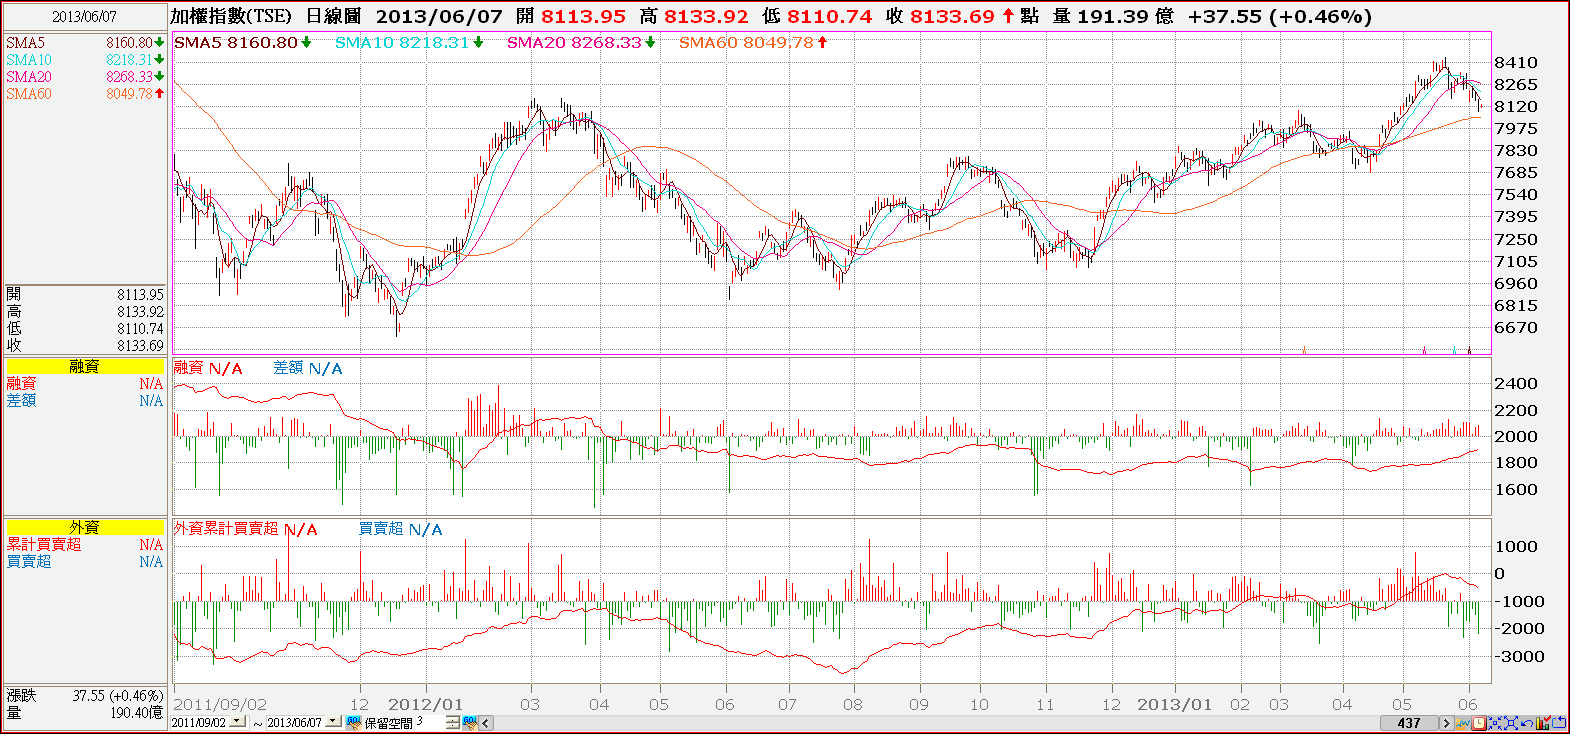Click the 外資累計買賣超 N/A chart legend

click(x=245, y=529)
